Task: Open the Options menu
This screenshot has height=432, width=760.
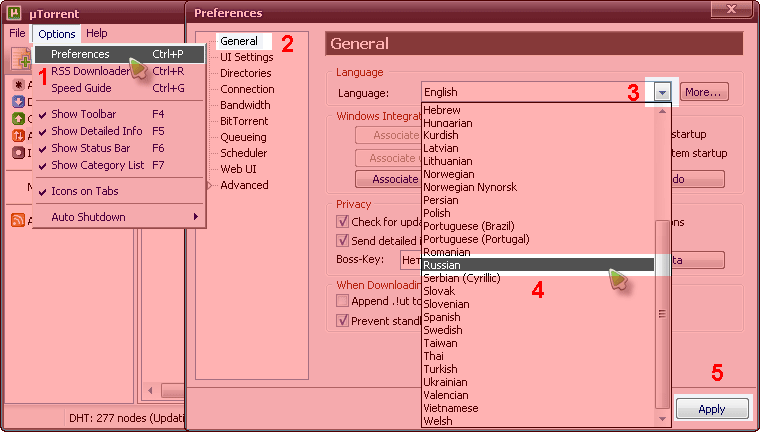Action: 57,34
